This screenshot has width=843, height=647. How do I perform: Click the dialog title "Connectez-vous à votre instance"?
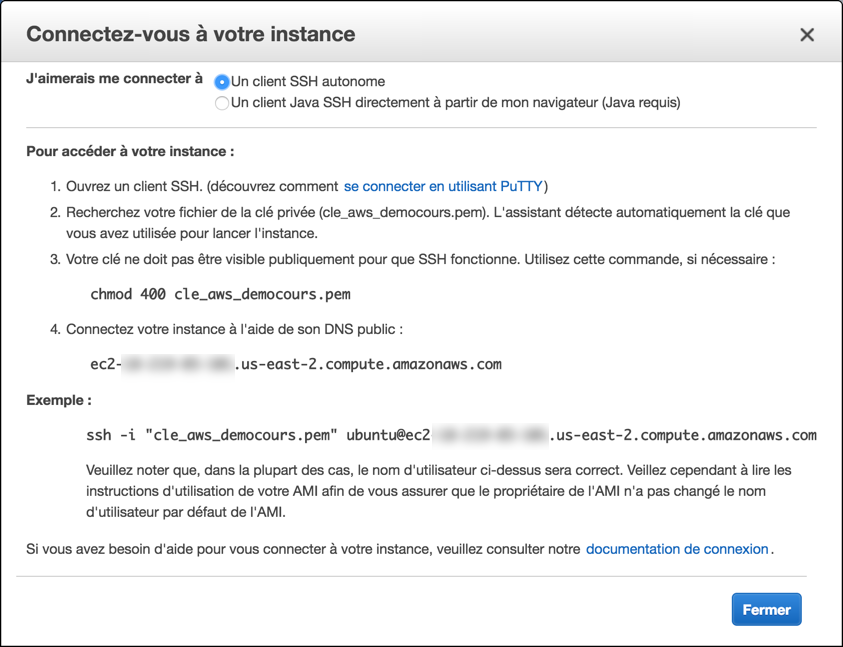190,34
